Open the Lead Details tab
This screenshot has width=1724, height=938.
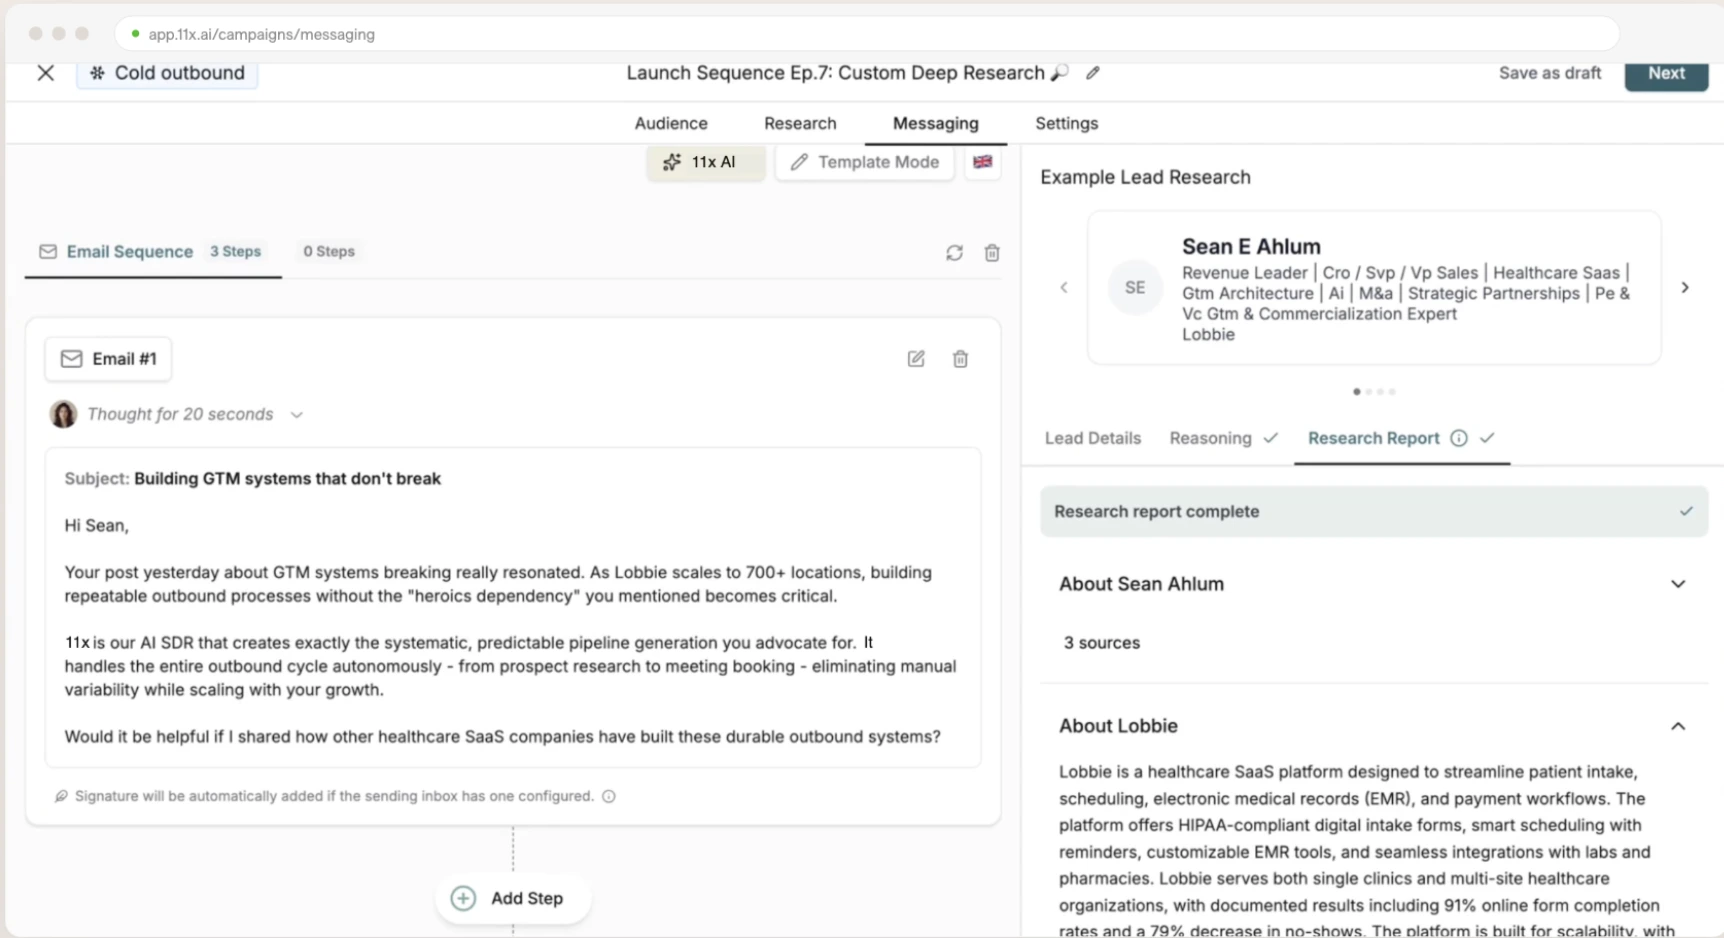pos(1093,438)
